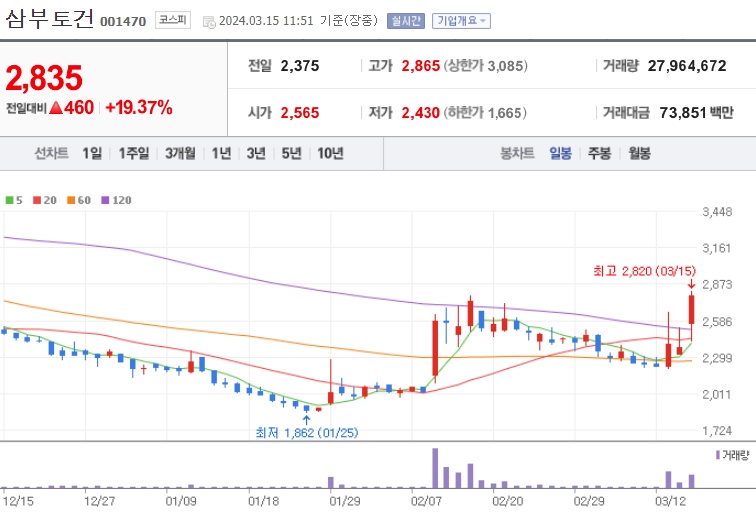This screenshot has height=517, width=756.
Task: Click the 2,586 price axis label
Action: [717, 322]
